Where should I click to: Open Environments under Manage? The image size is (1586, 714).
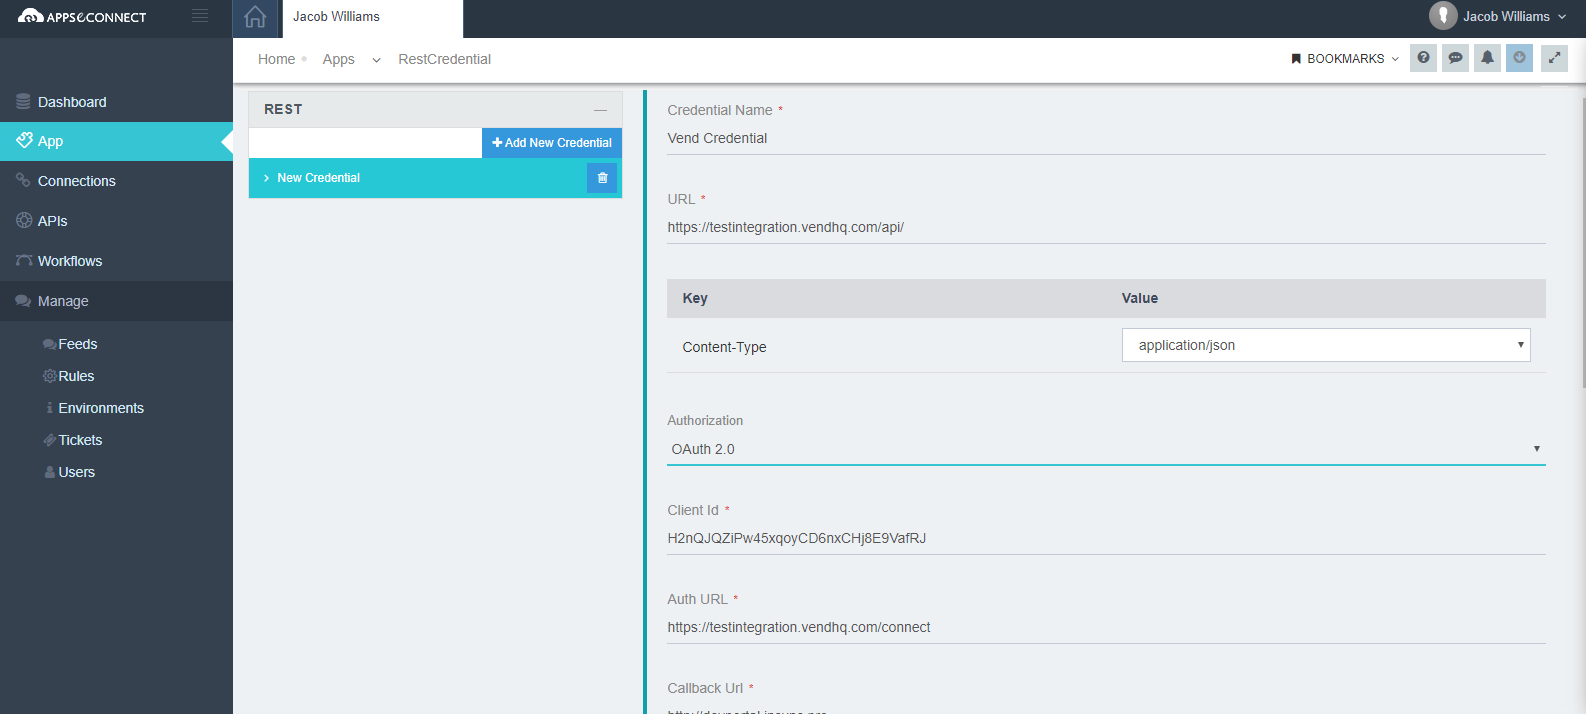[x=100, y=408]
